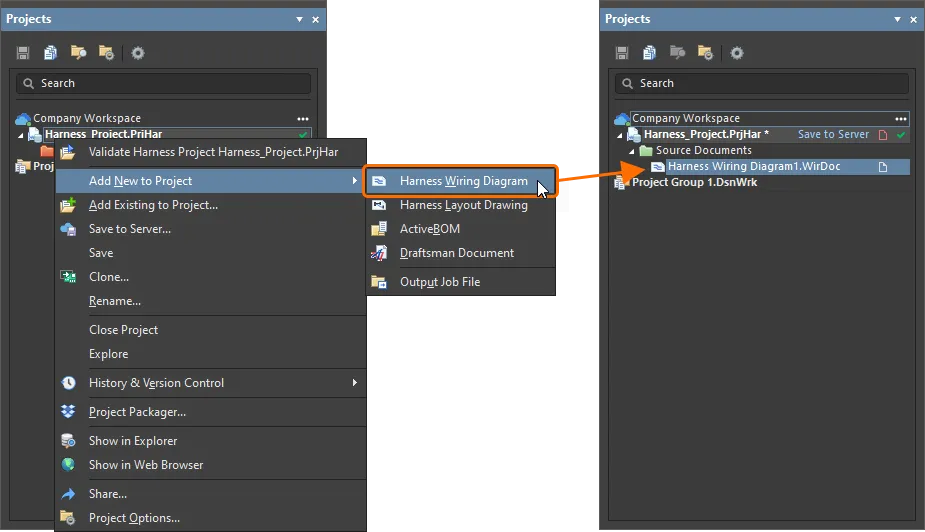
Task: Click Search field in left Projects panel
Action: (163, 84)
